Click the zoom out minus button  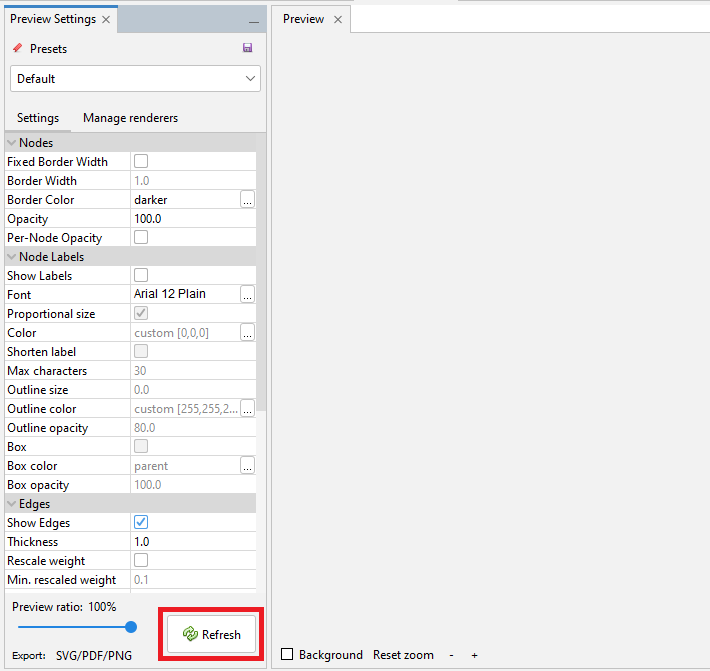click(451, 655)
